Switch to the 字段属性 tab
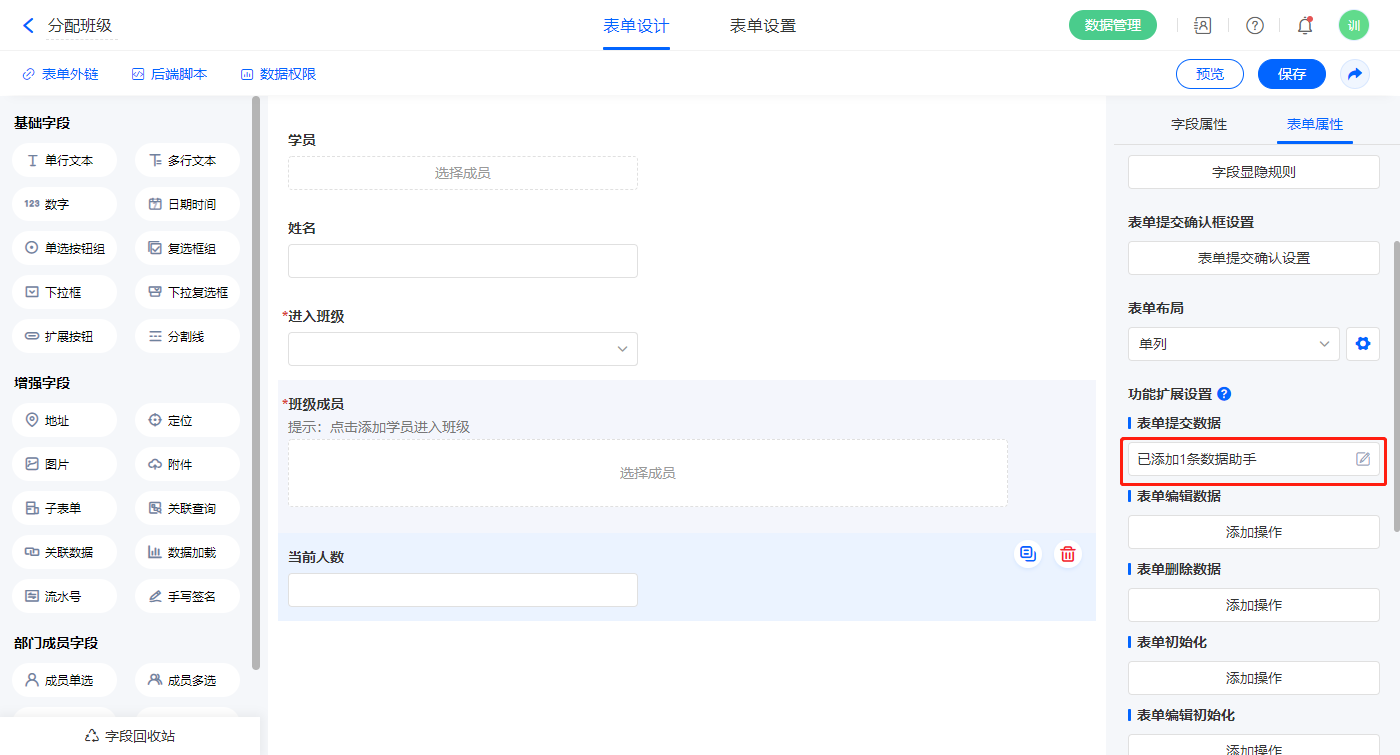 1198,124
